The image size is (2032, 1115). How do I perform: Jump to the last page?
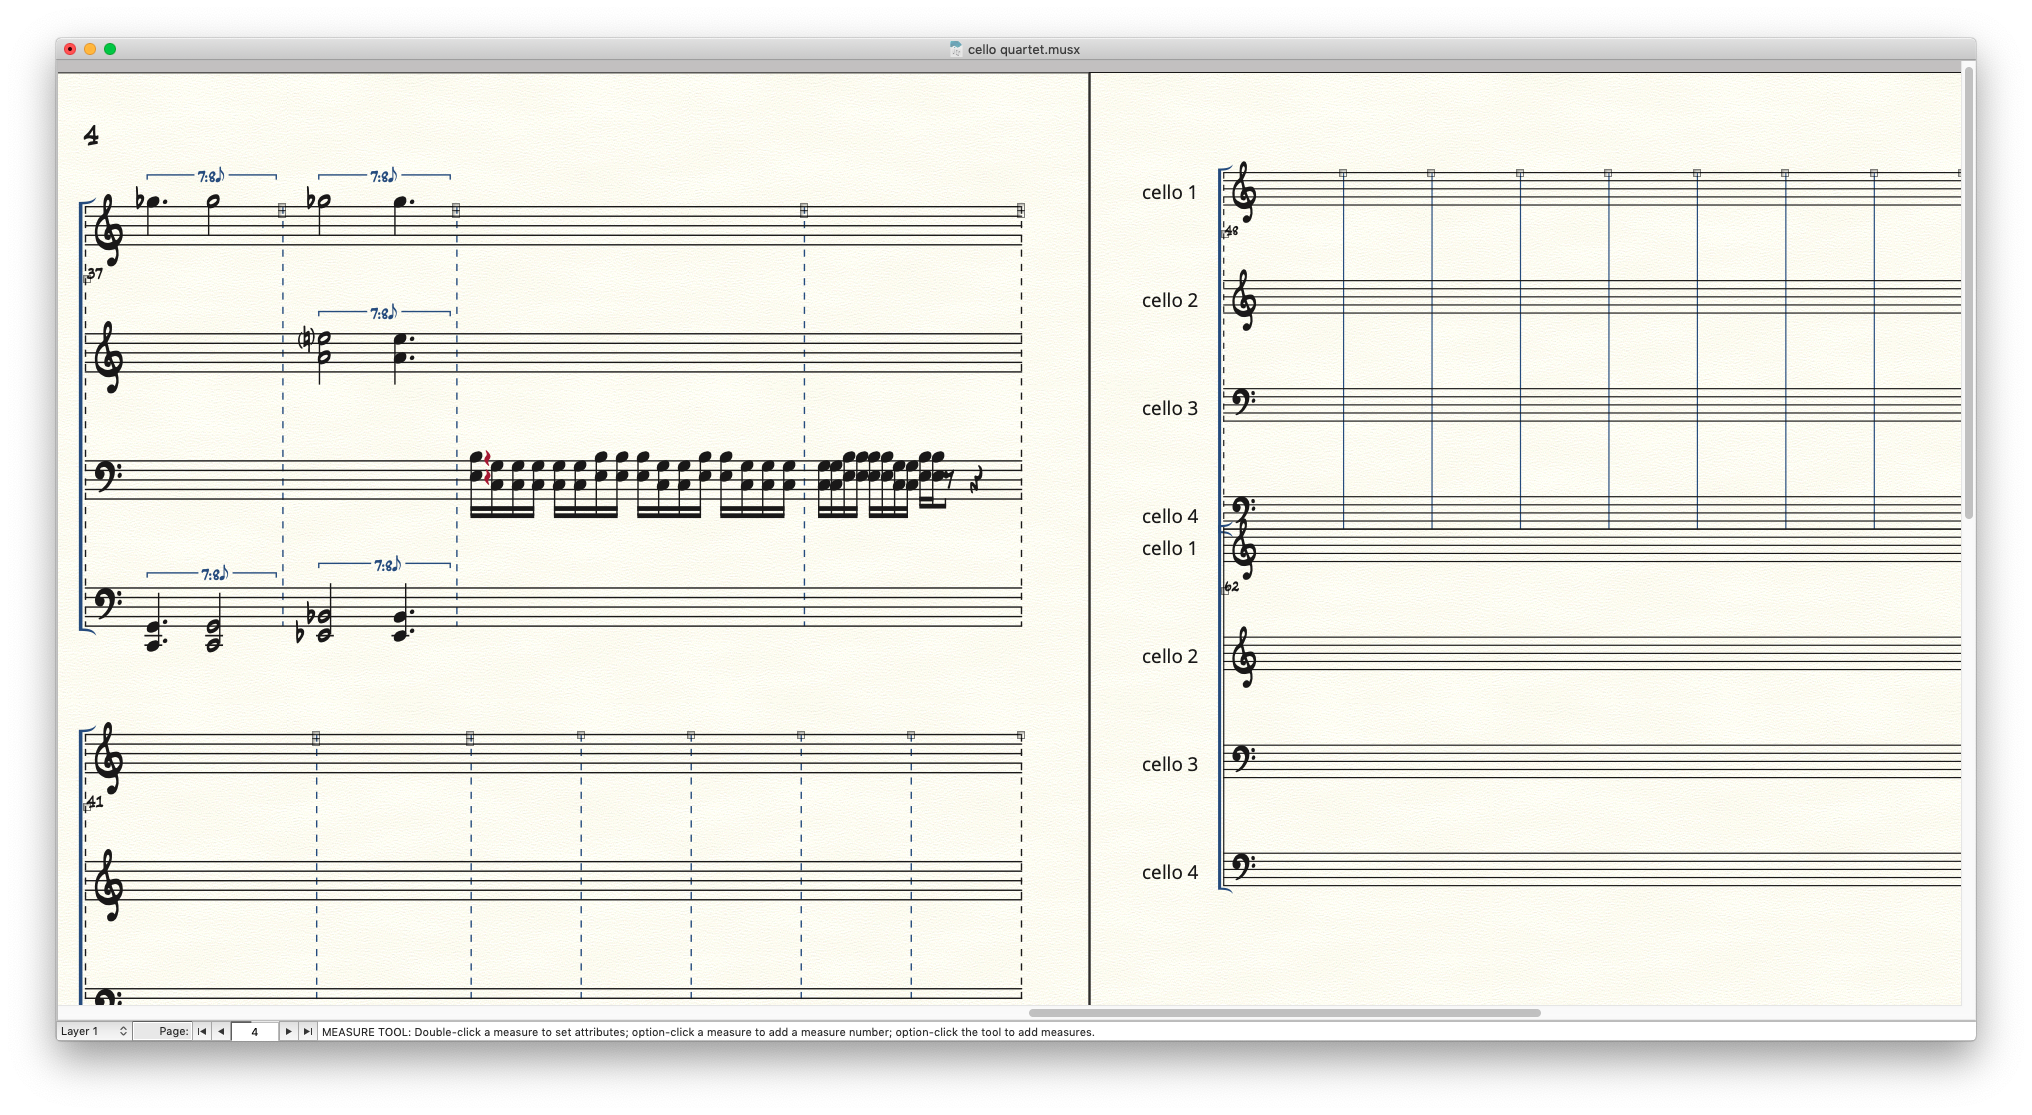pyautogui.click(x=307, y=1031)
